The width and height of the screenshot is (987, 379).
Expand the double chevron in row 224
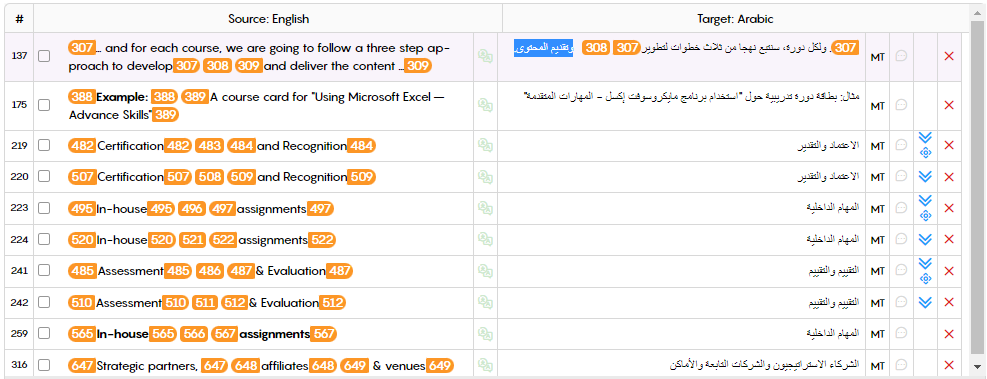click(925, 240)
